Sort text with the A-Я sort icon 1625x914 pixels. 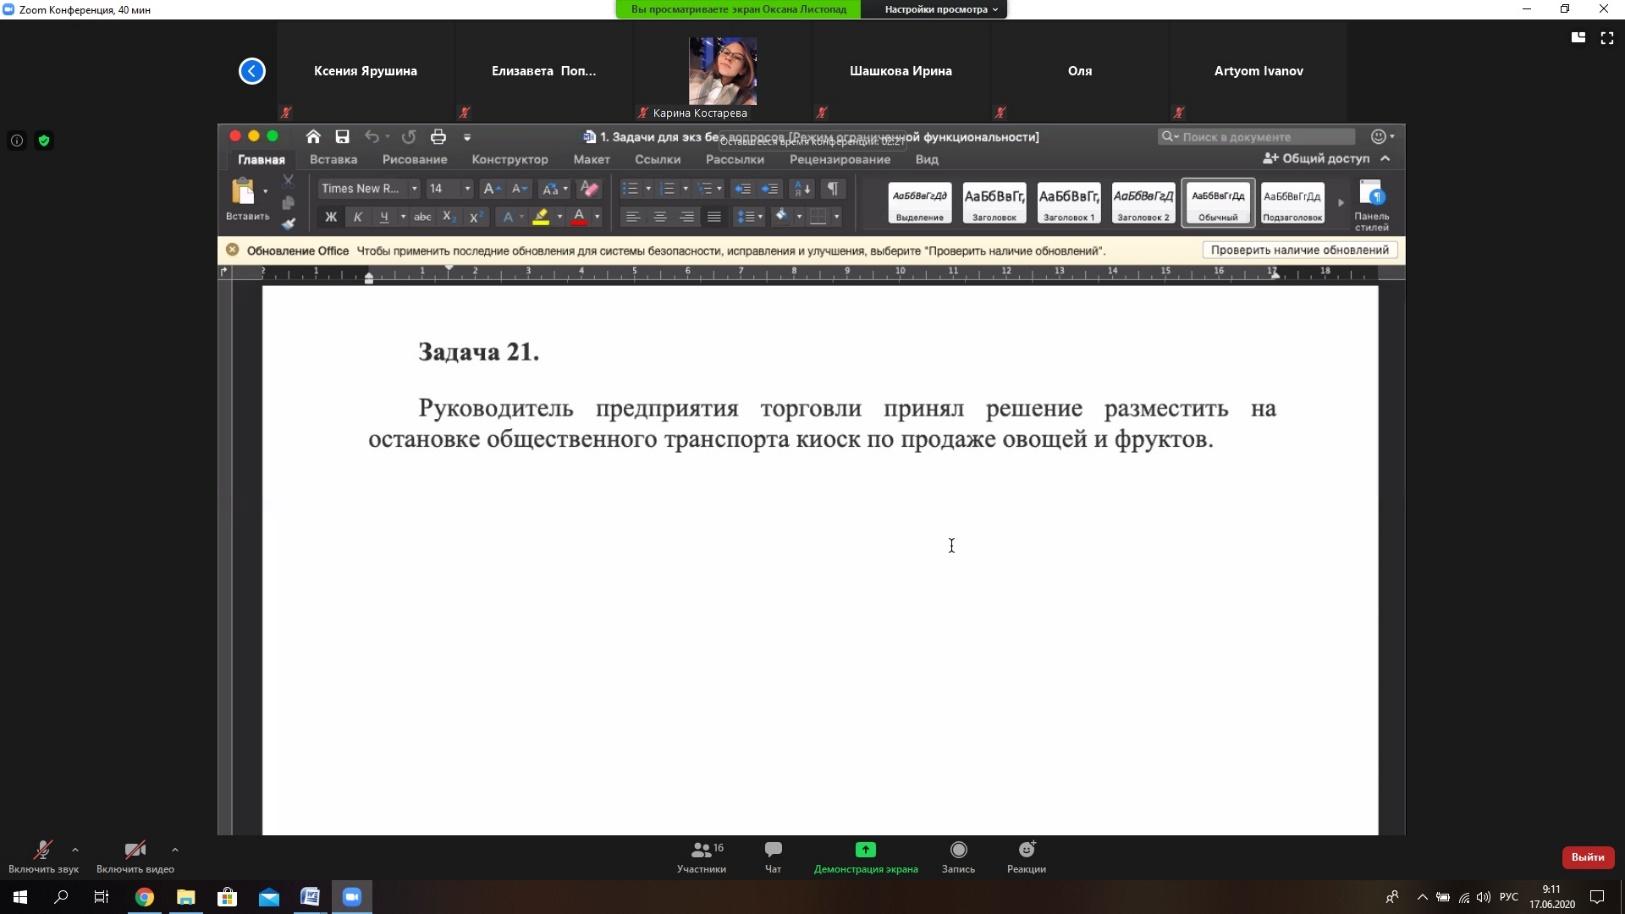tap(802, 189)
